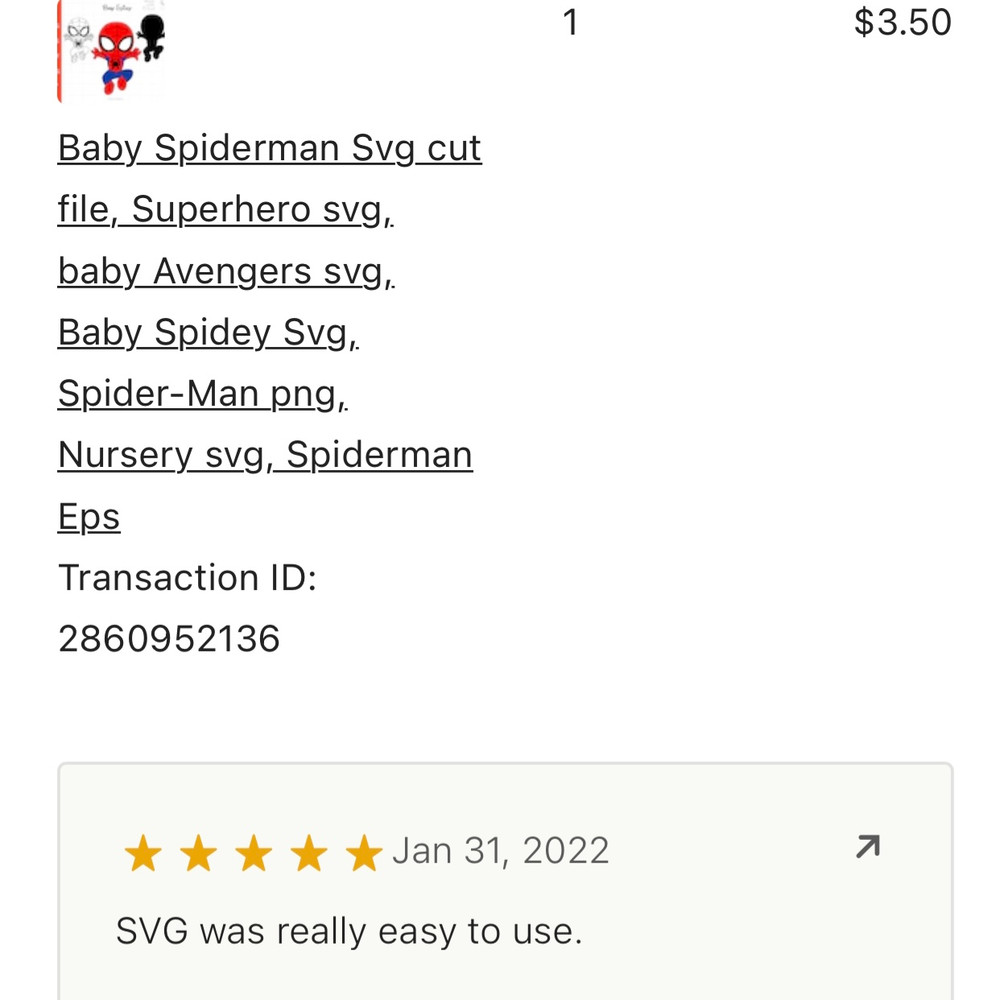Viewport: 1000px width, 1000px height.
Task: Click the "Transaction ID:" label
Action: [x=187, y=578]
